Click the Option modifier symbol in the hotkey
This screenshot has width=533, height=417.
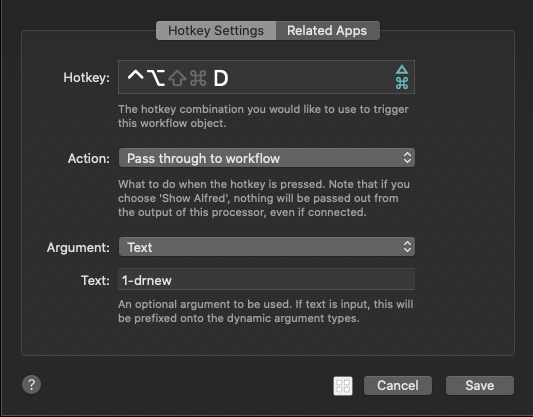point(156,78)
